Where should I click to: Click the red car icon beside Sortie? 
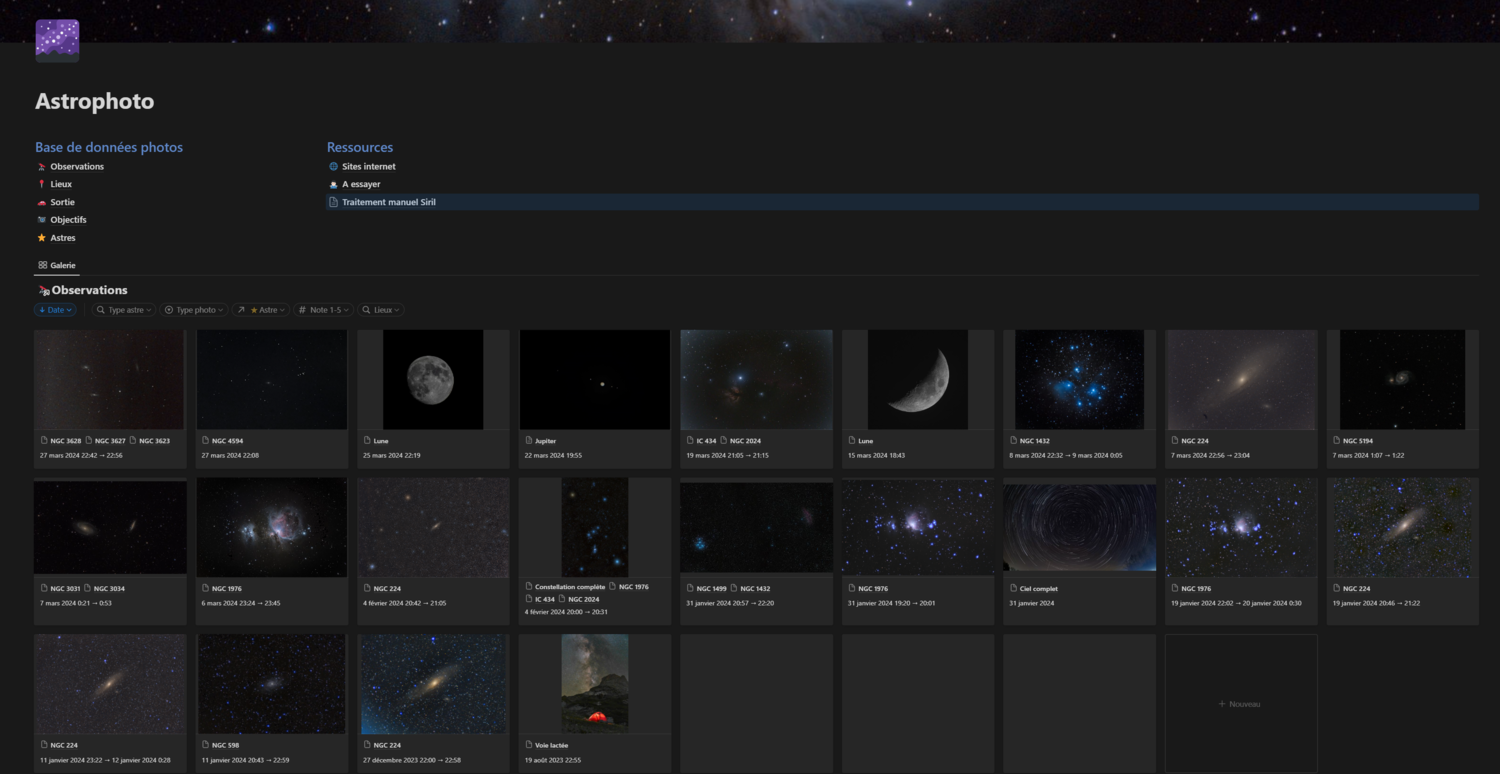click(x=41, y=202)
